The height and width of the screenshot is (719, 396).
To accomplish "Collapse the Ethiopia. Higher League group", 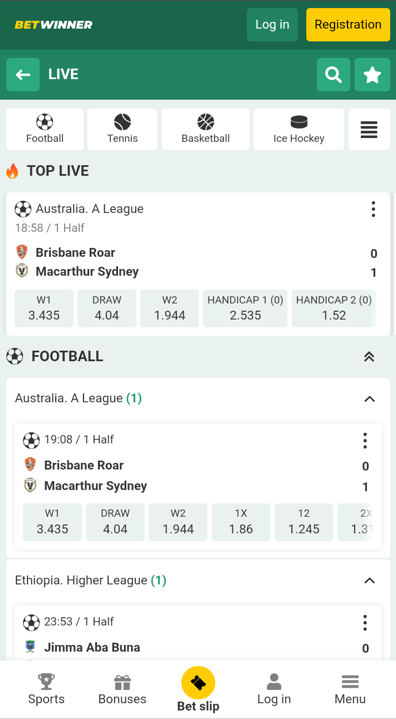I will pos(369,581).
